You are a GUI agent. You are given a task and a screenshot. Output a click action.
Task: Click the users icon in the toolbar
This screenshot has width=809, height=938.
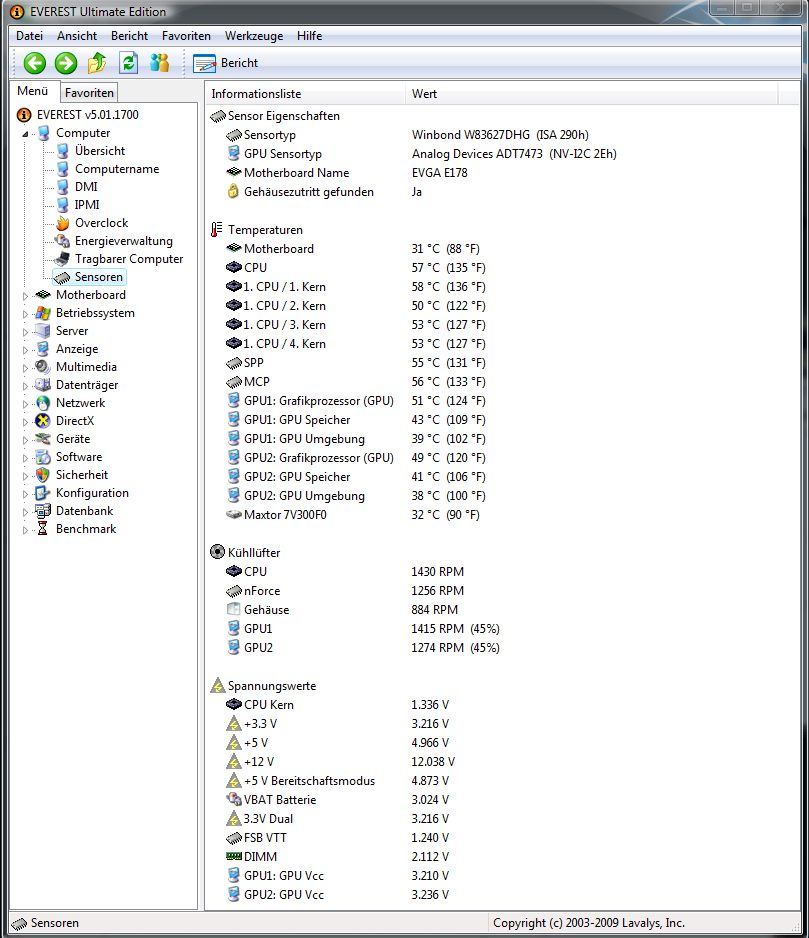point(159,63)
